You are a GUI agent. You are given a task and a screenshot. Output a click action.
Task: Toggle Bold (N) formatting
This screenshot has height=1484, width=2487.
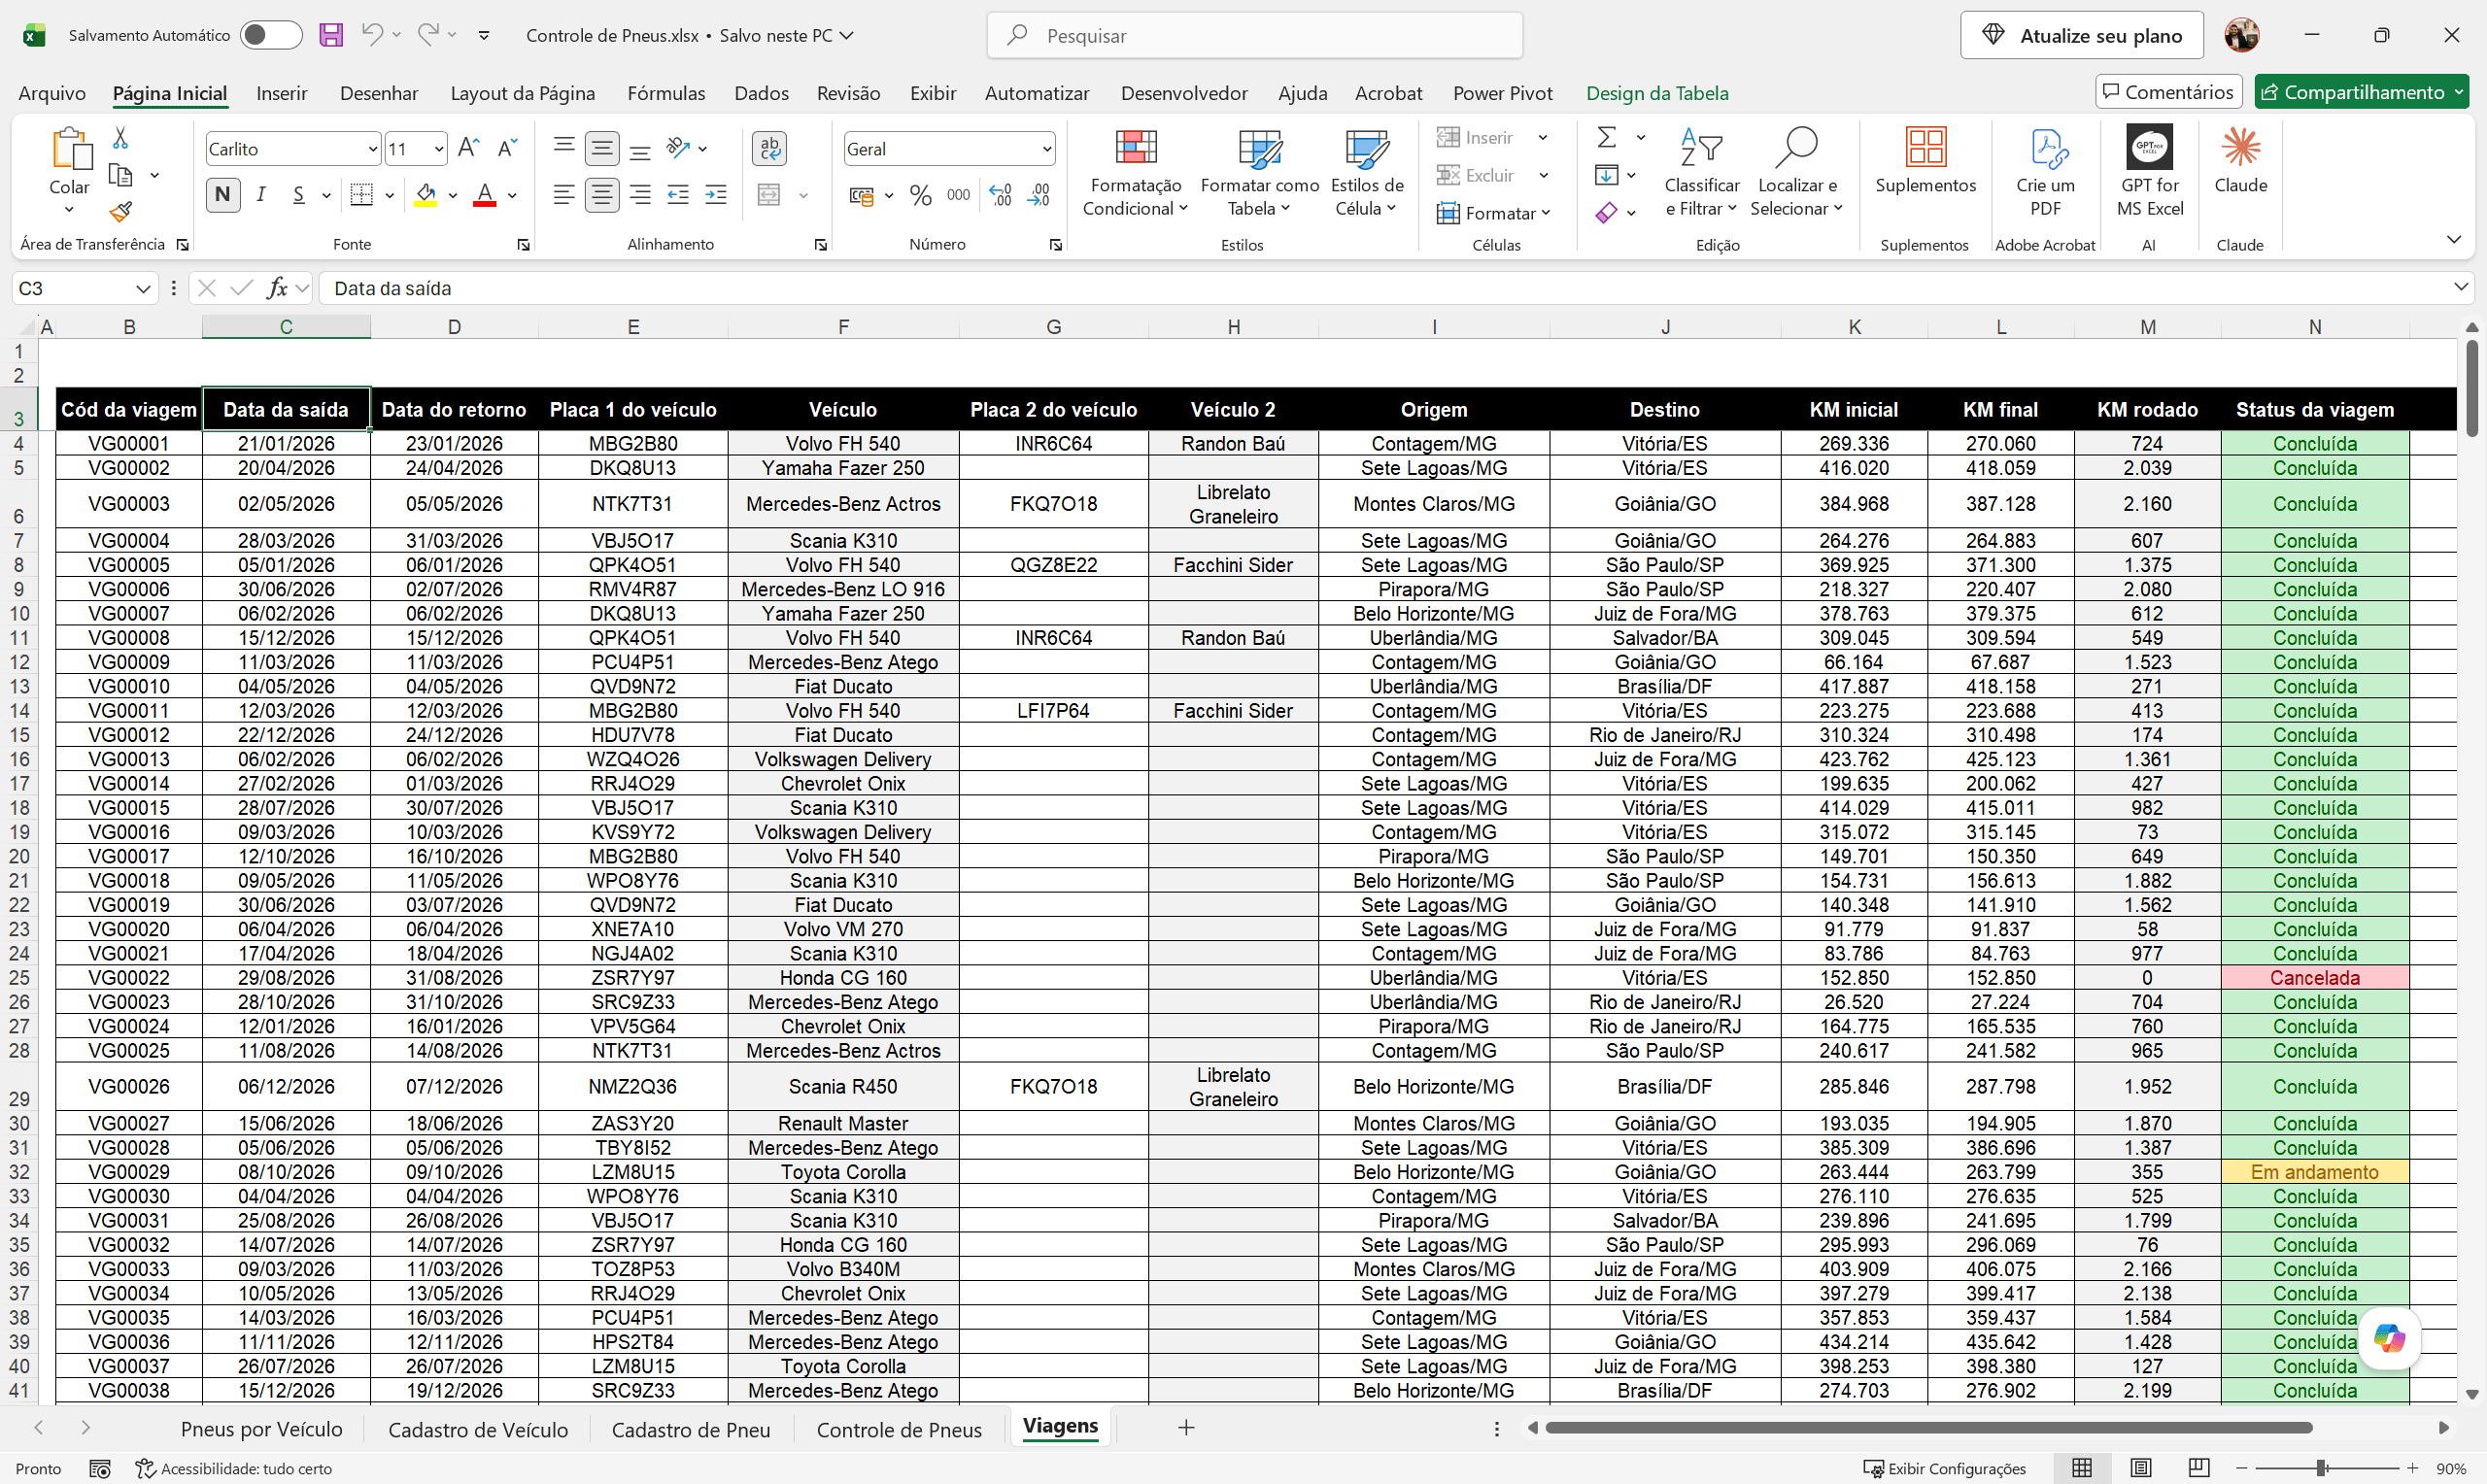(x=223, y=195)
